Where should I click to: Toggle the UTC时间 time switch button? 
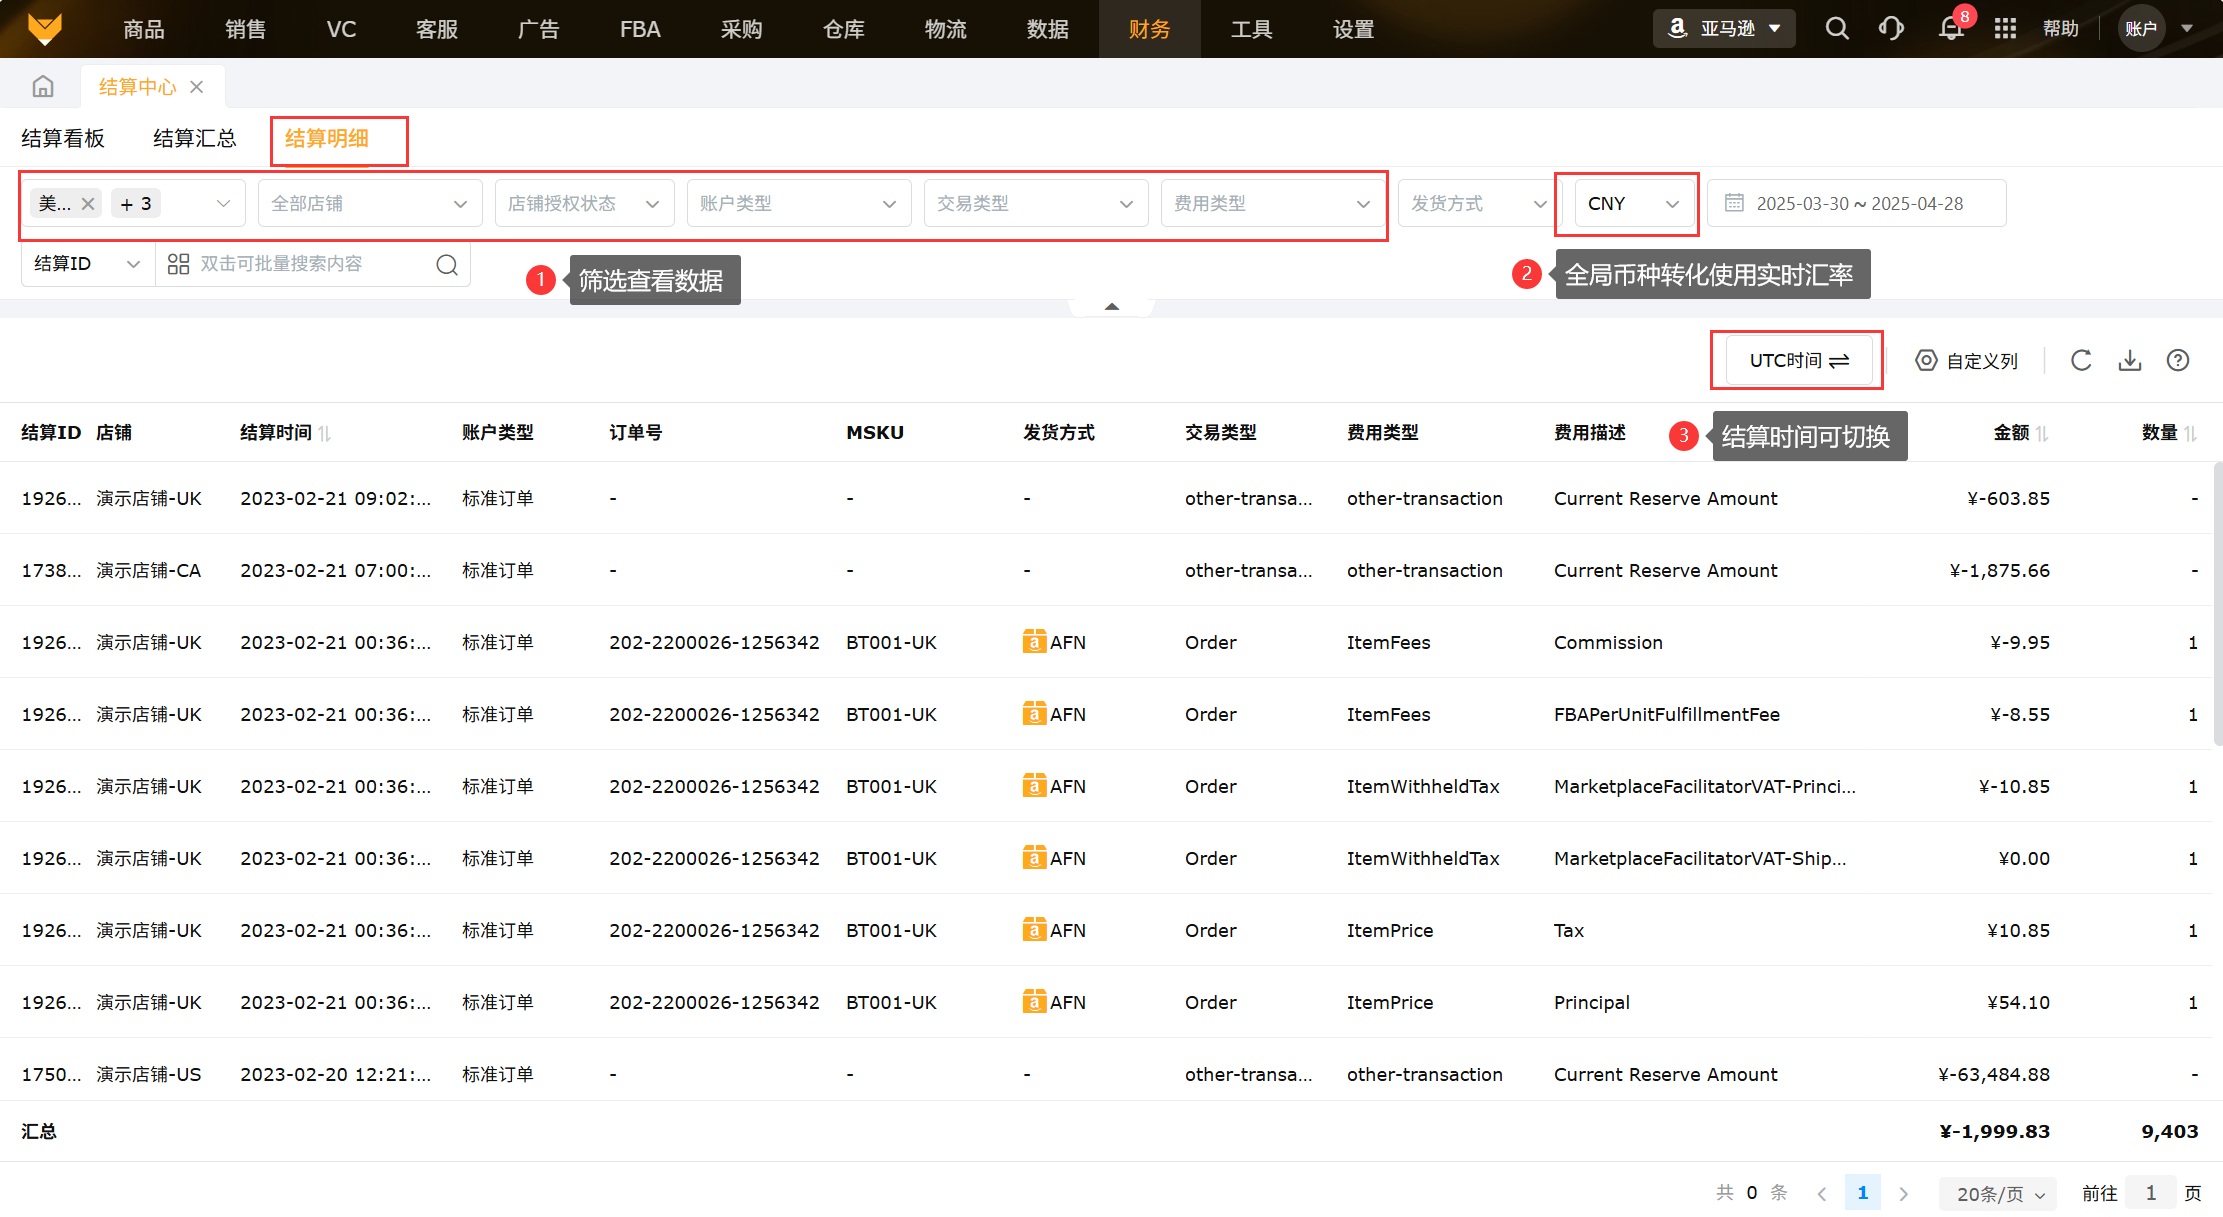pos(1798,361)
